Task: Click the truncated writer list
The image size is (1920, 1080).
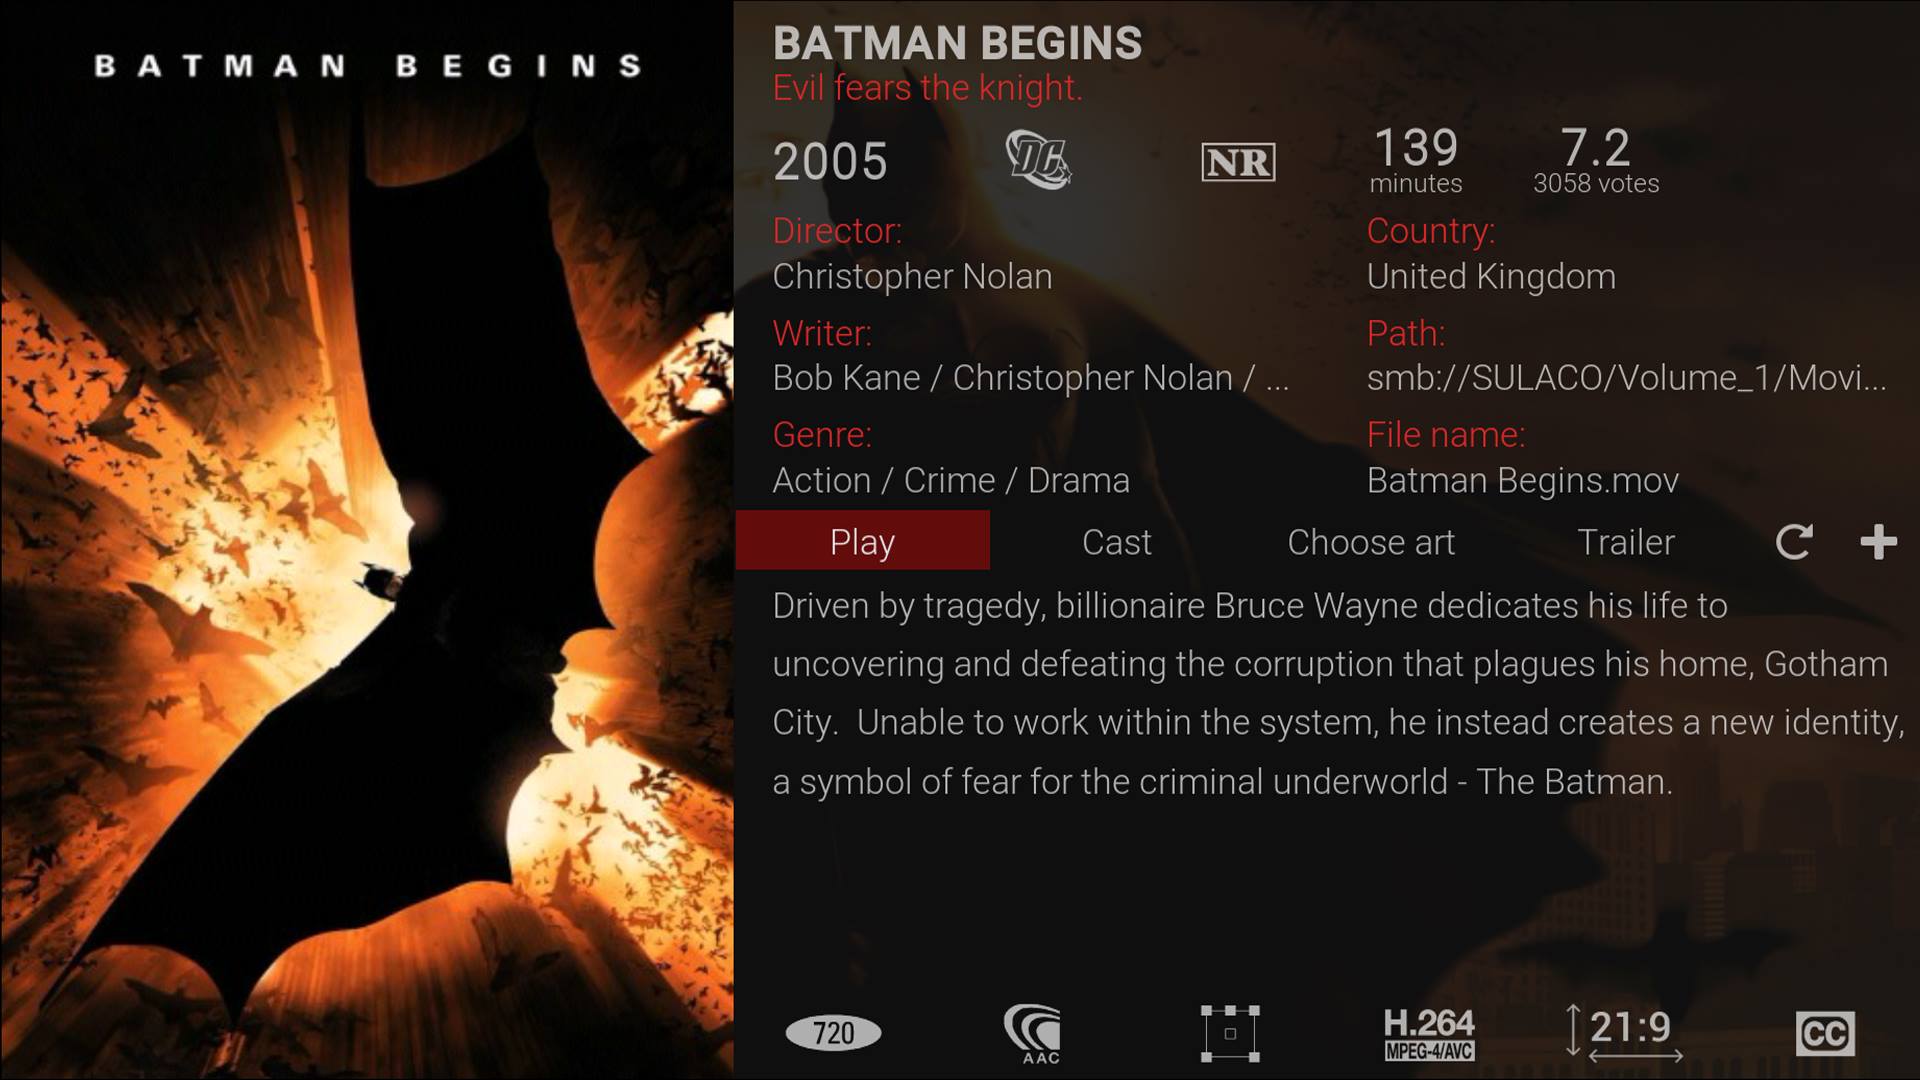Action: click(x=1030, y=378)
